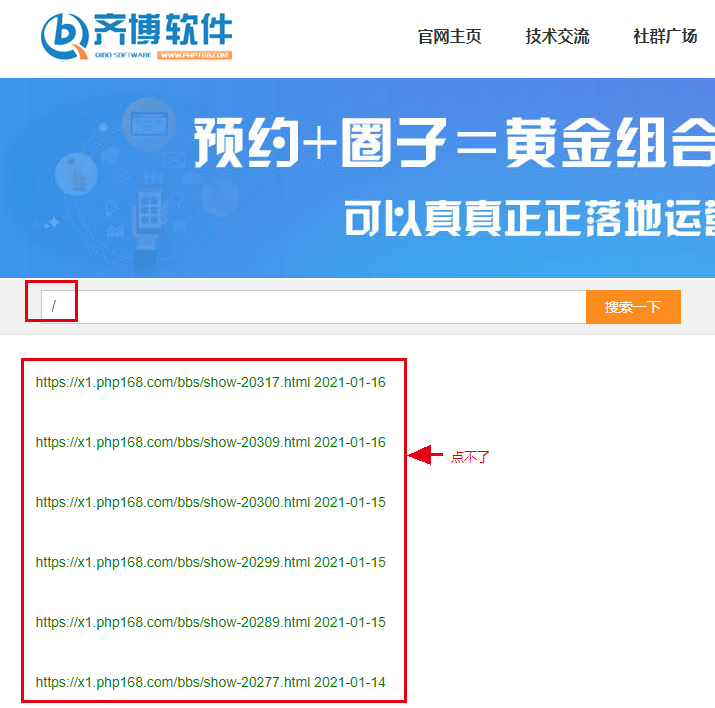The height and width of the screenshot is (708, 715).
Task: Click the round microscope-like icon in the banner
Action: [x=76, y=172]
